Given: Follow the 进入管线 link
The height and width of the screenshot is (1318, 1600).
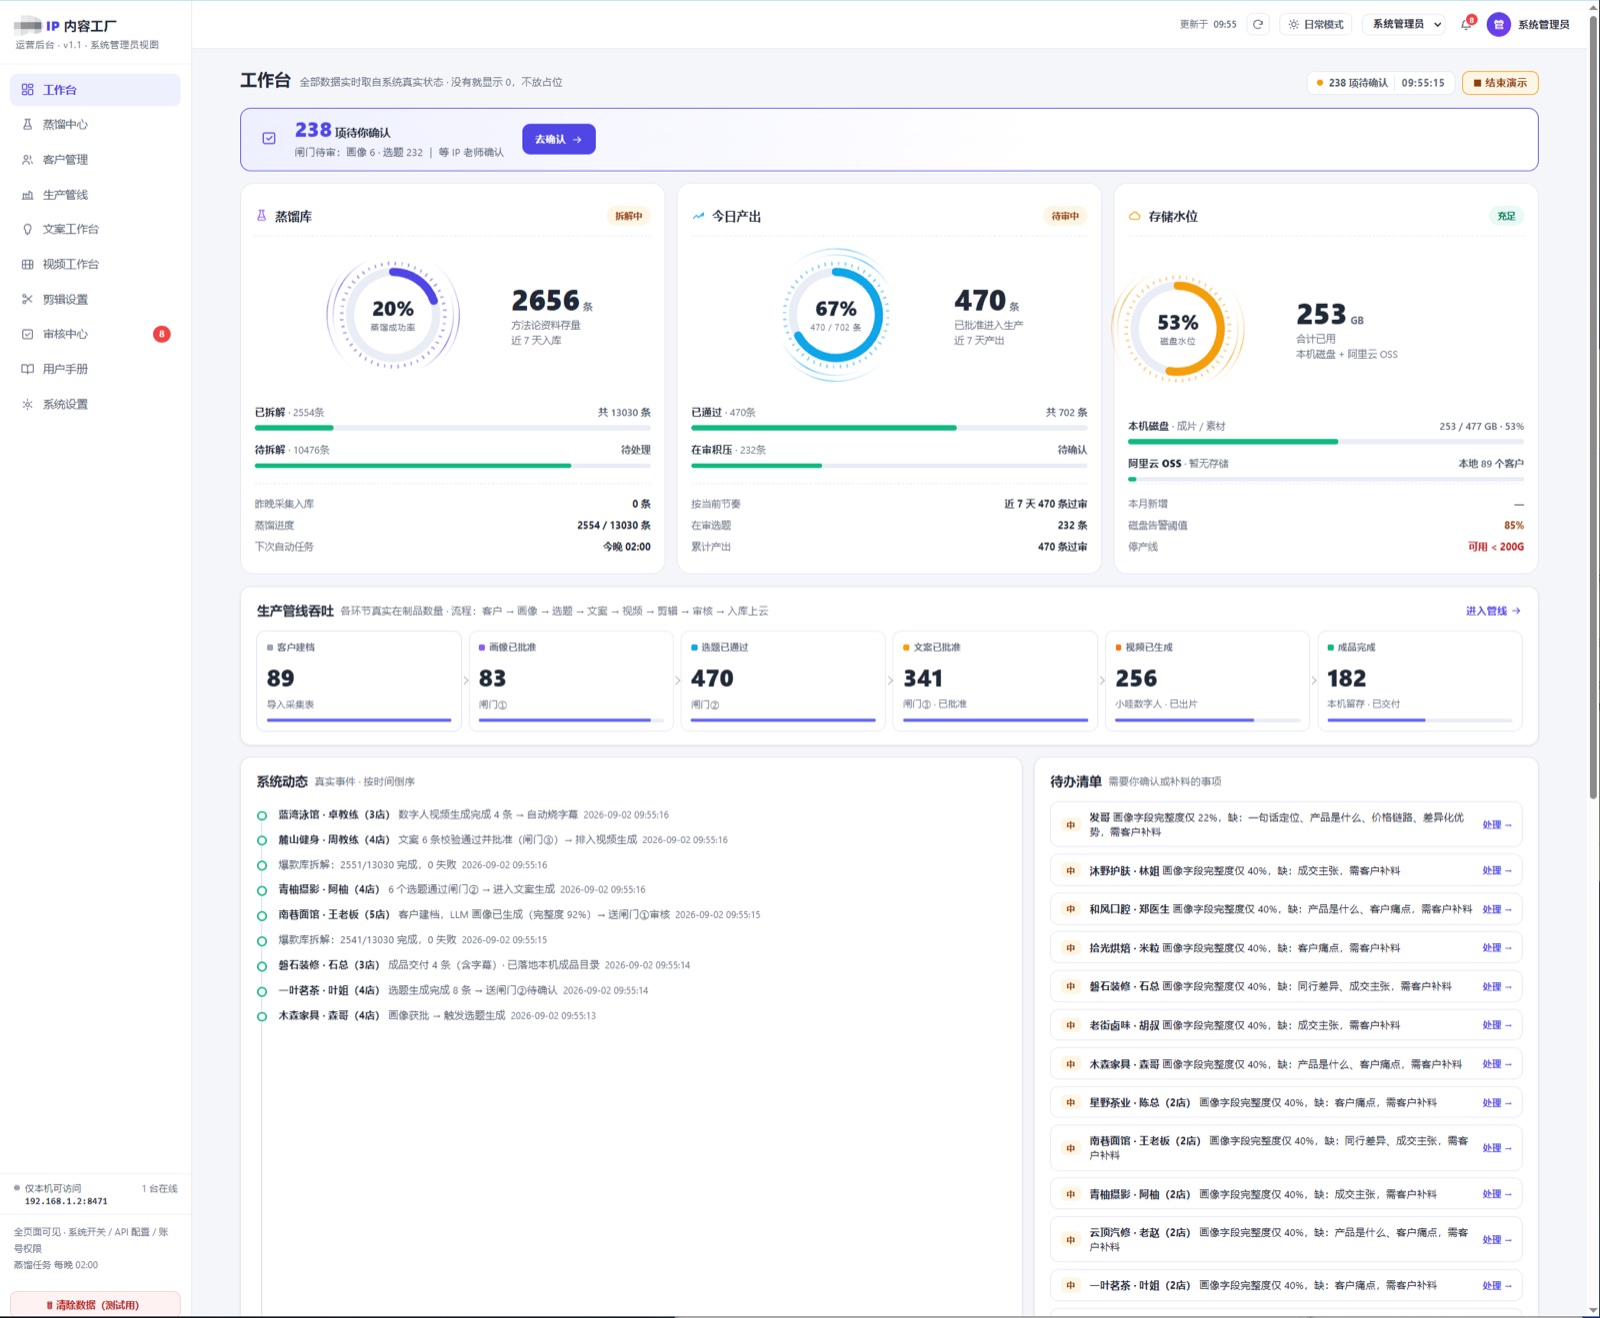Looking at the screenshot, I should click(x=1493, y=611).
